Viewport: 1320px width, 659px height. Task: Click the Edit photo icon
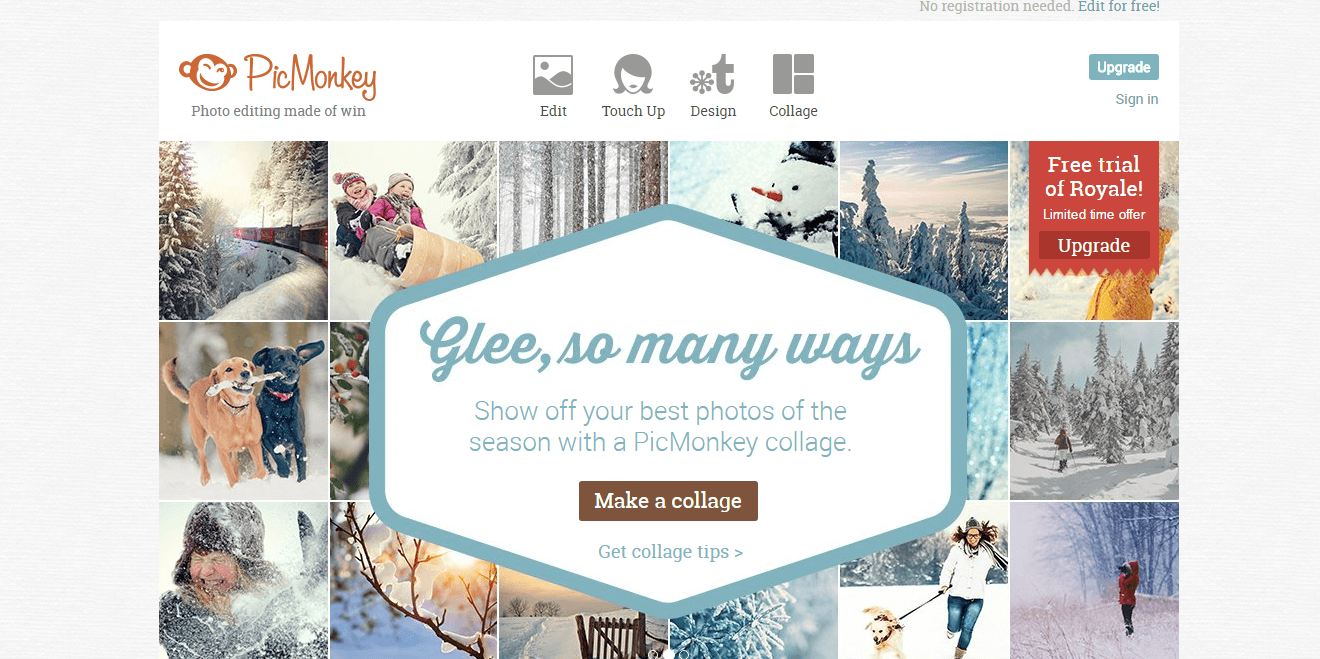[553, 75]
